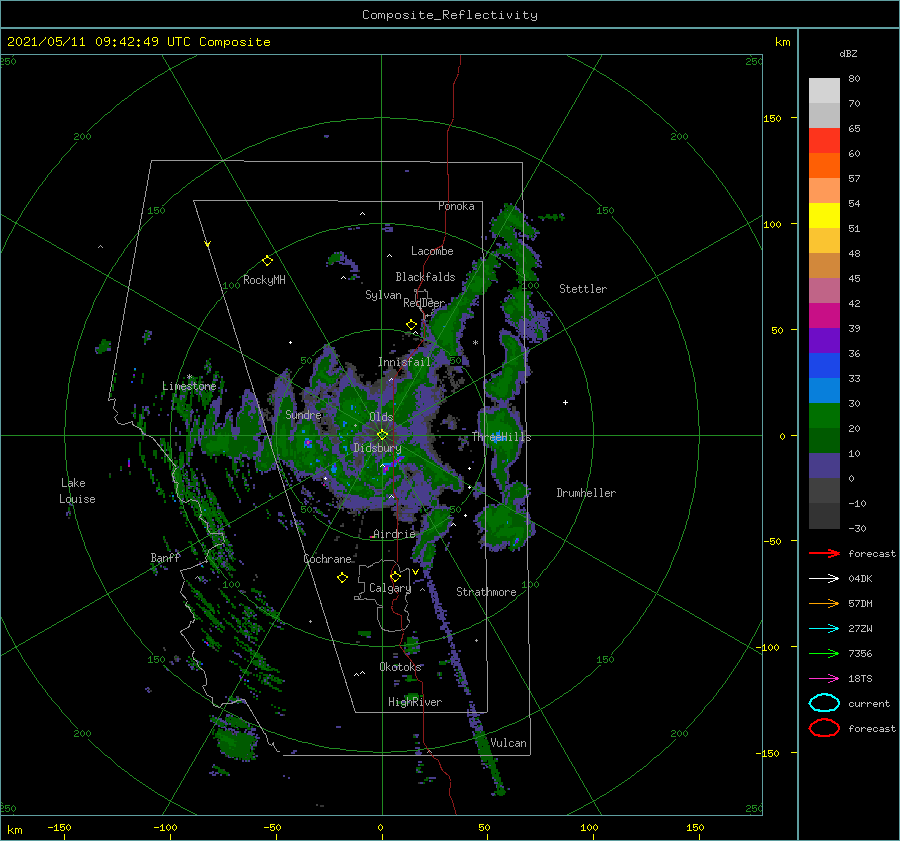The width and height of the screenshot is (900, 841).
Task: Click the Vulcan label
Action: tap(508, 743)
